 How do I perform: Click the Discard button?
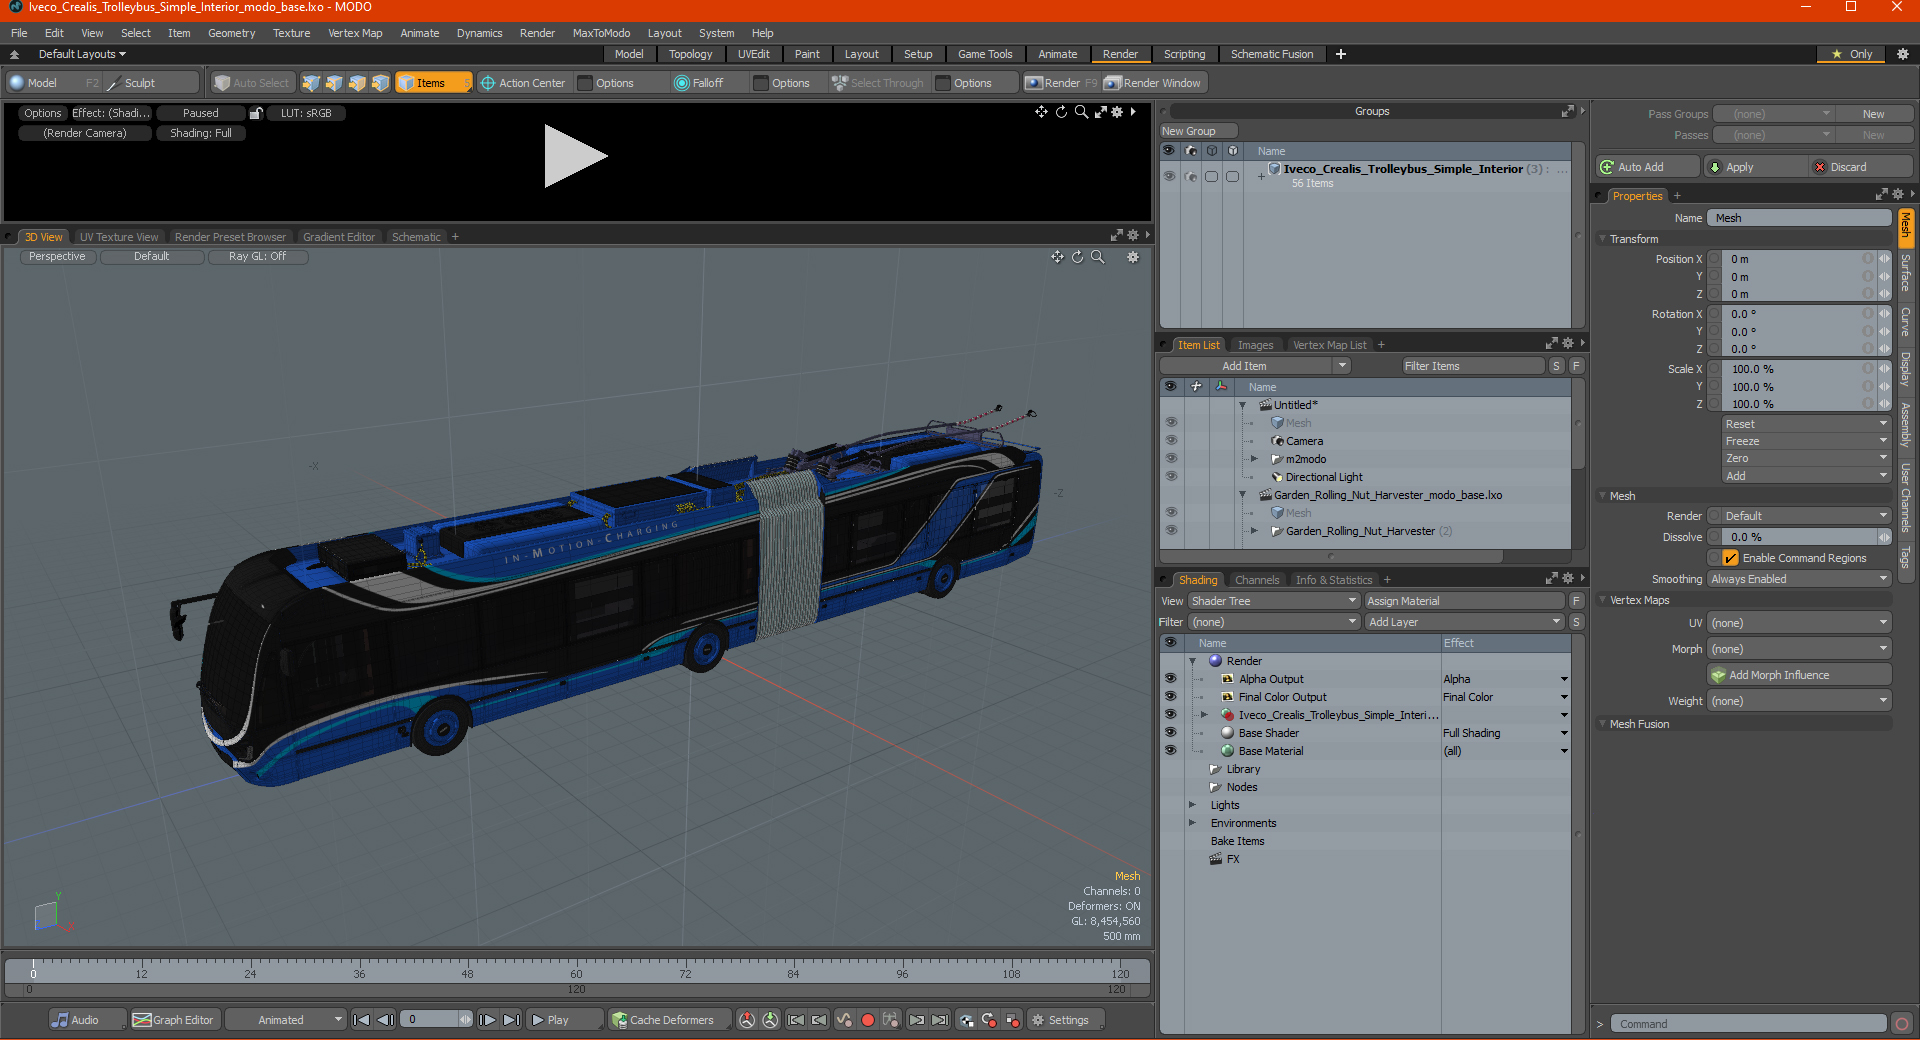point(1861,167)
